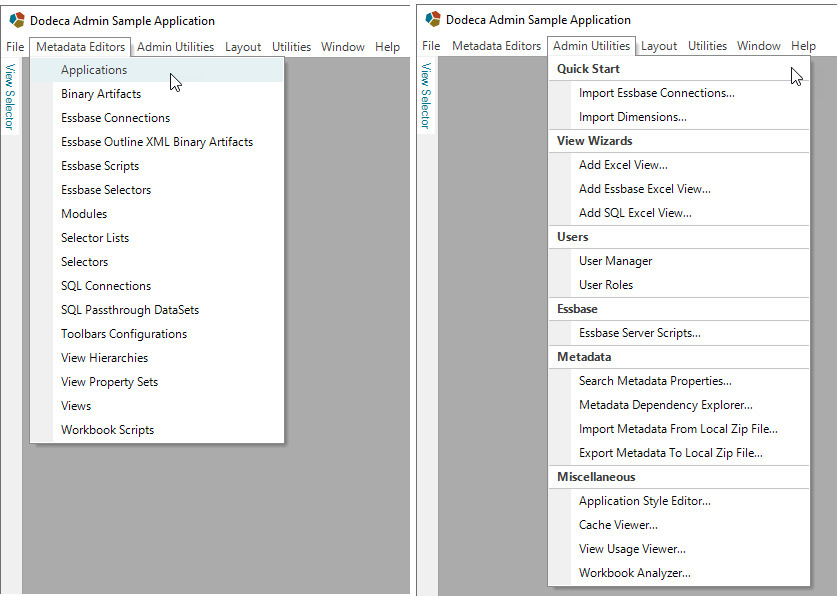Viewport: 839px width, 596px height.
Task: Open Application Style Editor...
Action: 679,501
